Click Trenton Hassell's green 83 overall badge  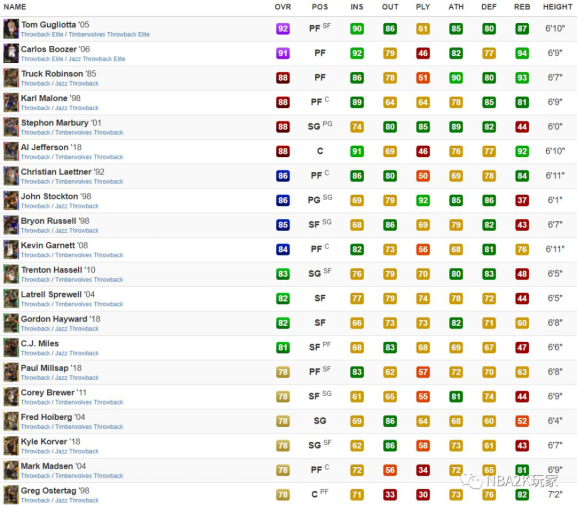click(x=283, y=274)
